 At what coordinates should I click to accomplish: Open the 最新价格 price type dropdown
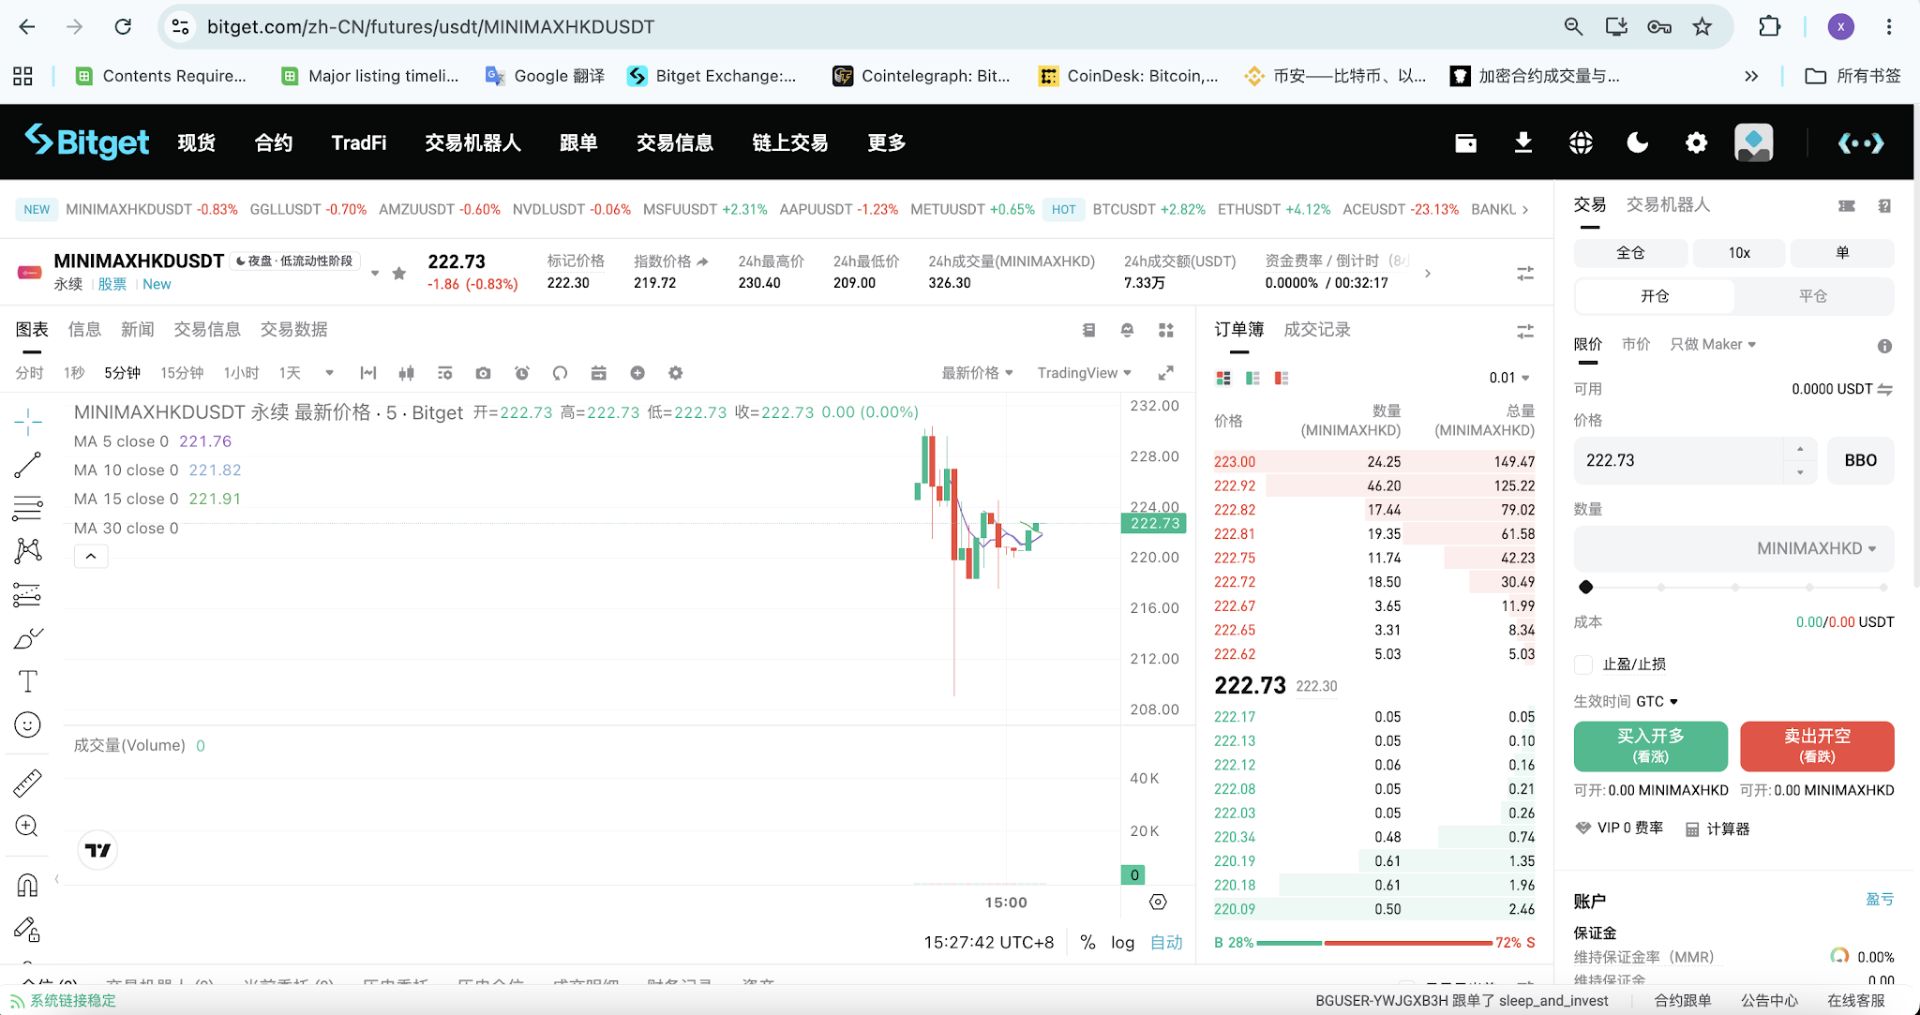tap(977, 373)
